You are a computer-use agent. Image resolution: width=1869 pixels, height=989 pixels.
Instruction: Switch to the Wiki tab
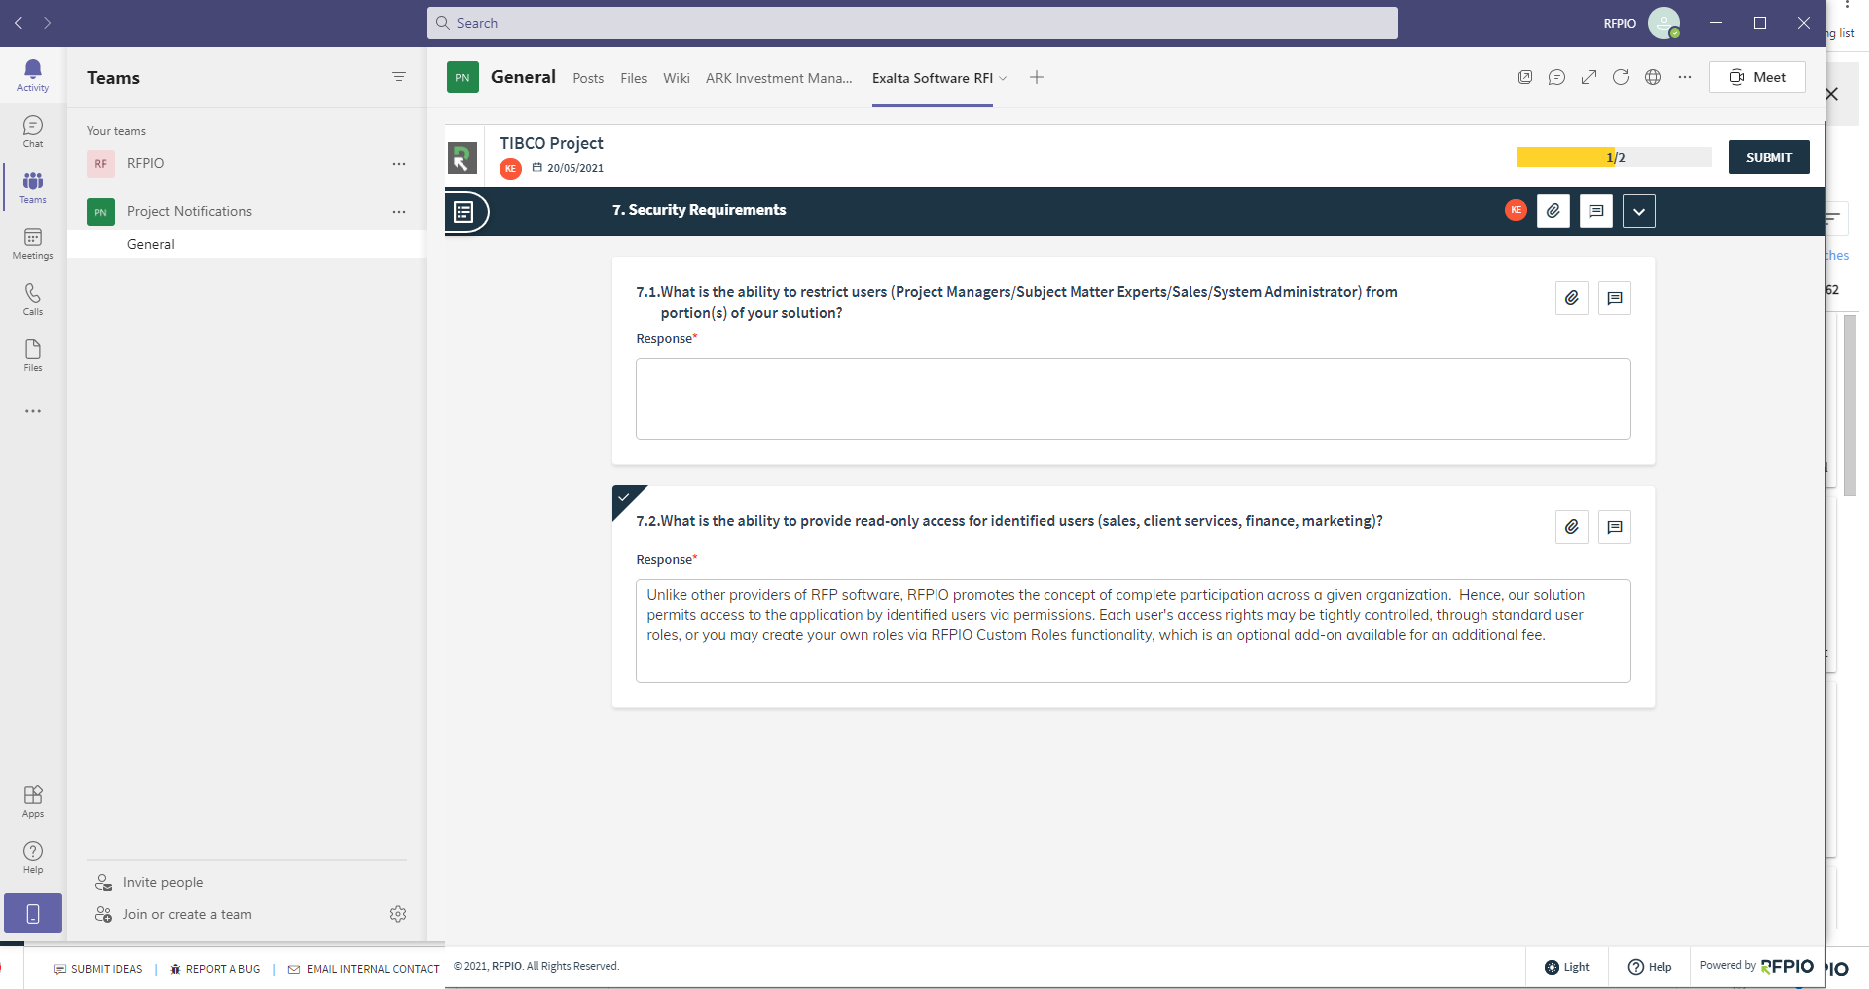click(676, 78)
